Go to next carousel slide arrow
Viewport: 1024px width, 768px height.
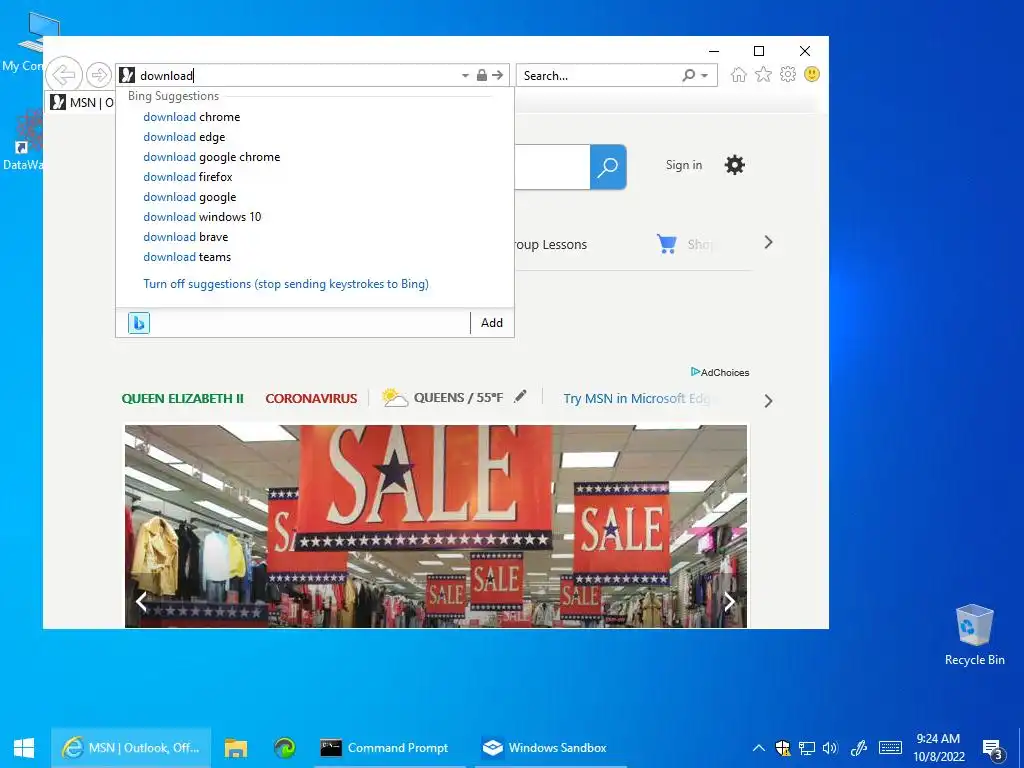tap(729, 601)
